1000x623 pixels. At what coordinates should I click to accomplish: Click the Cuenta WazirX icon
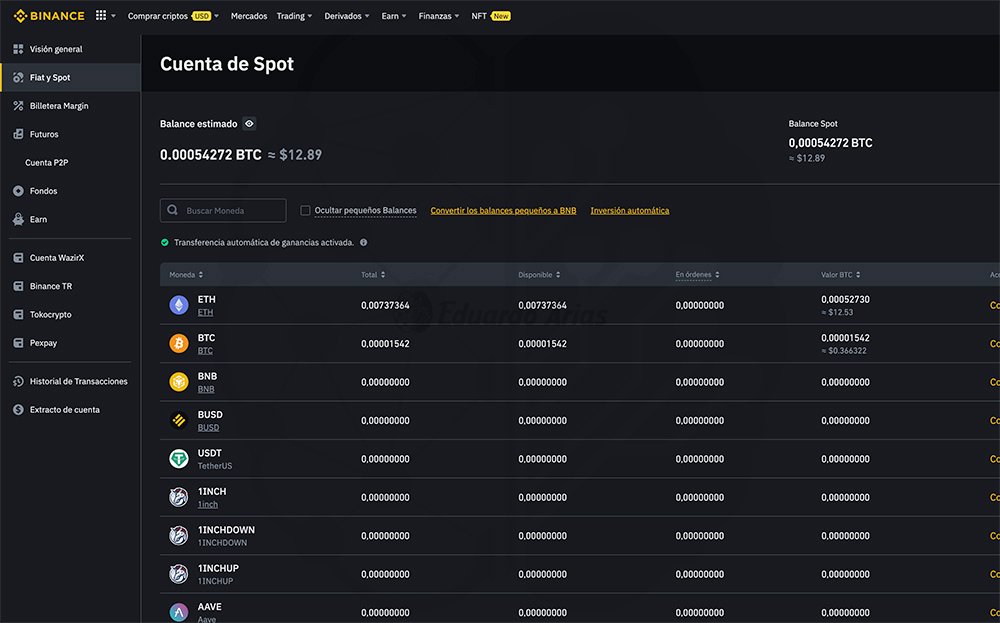point(18,258)
